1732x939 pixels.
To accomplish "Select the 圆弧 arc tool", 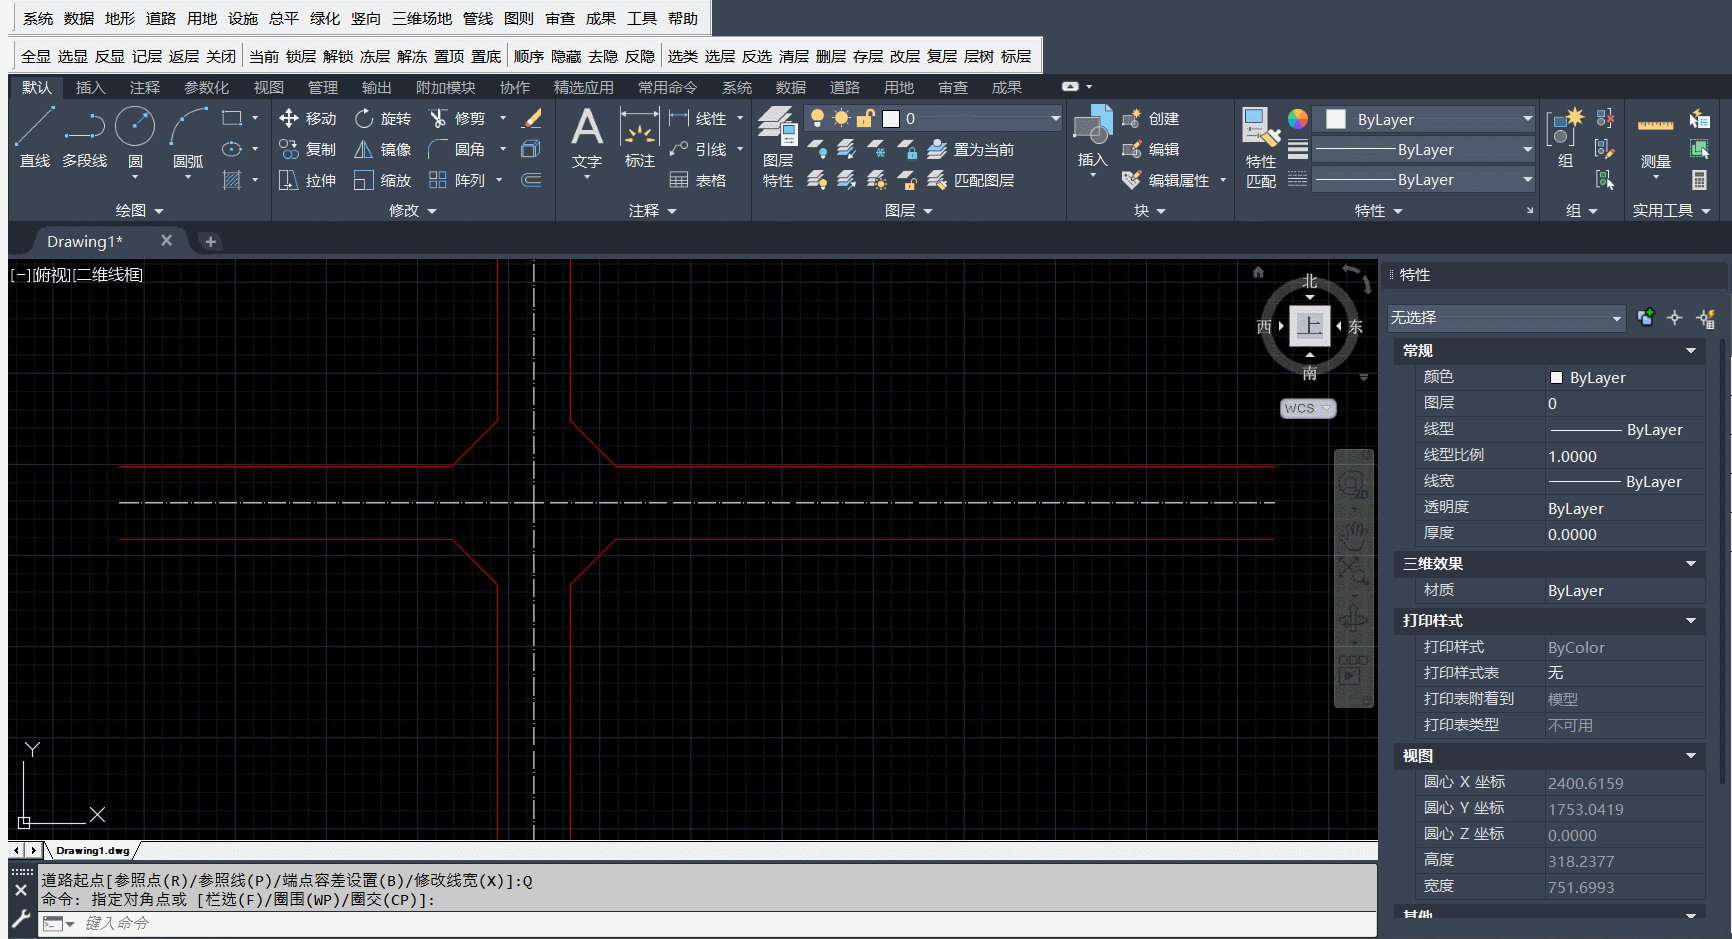I will coord(188,138).
